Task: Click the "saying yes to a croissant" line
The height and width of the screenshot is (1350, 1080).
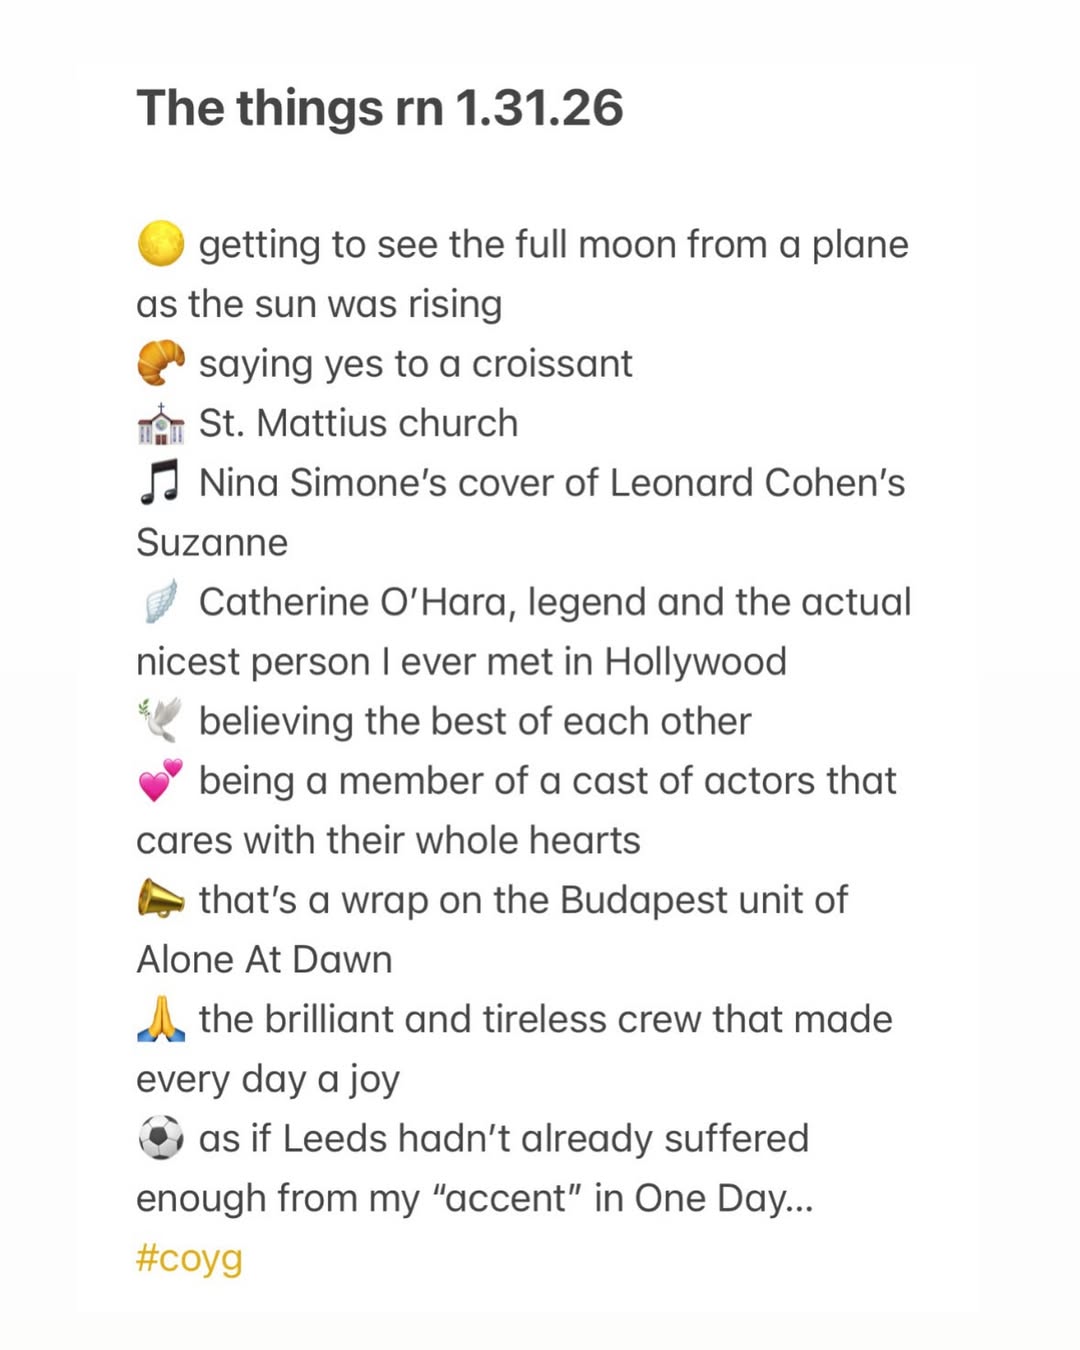Action: [x=415, y=364]
